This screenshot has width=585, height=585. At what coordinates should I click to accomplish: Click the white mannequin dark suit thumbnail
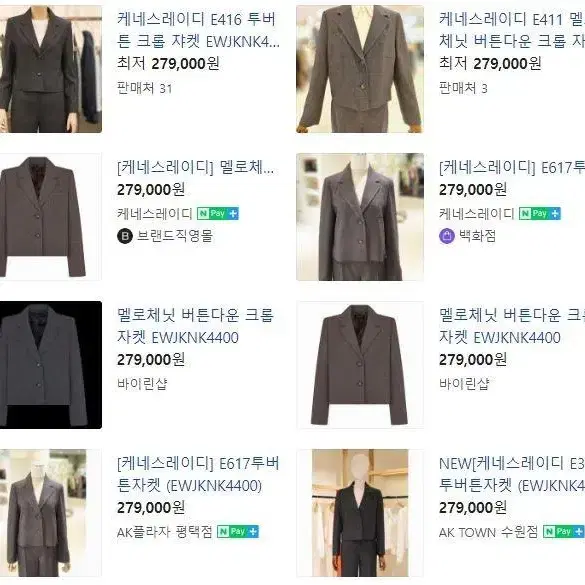coord(360,513)
